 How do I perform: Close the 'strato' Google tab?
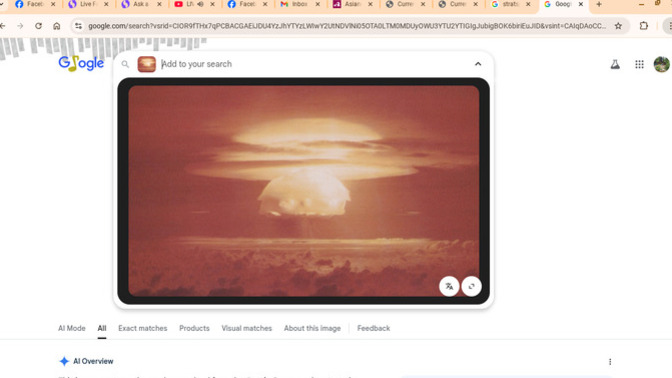point(528,4)
